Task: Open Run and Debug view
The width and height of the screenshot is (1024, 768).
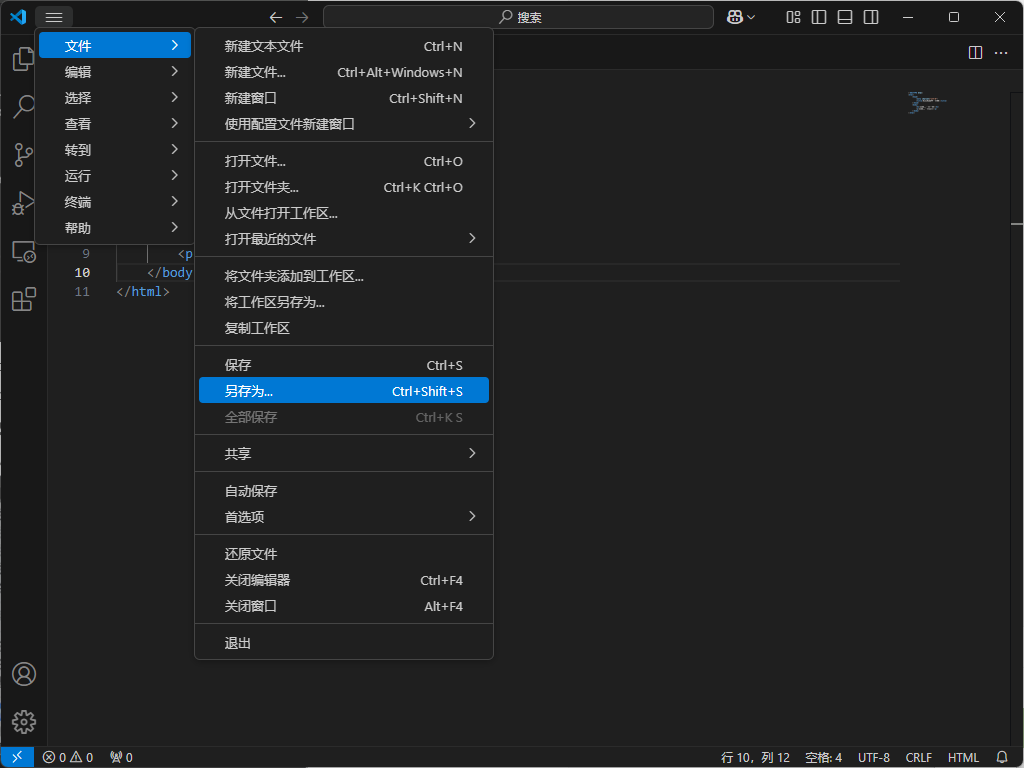Action: 24,203
